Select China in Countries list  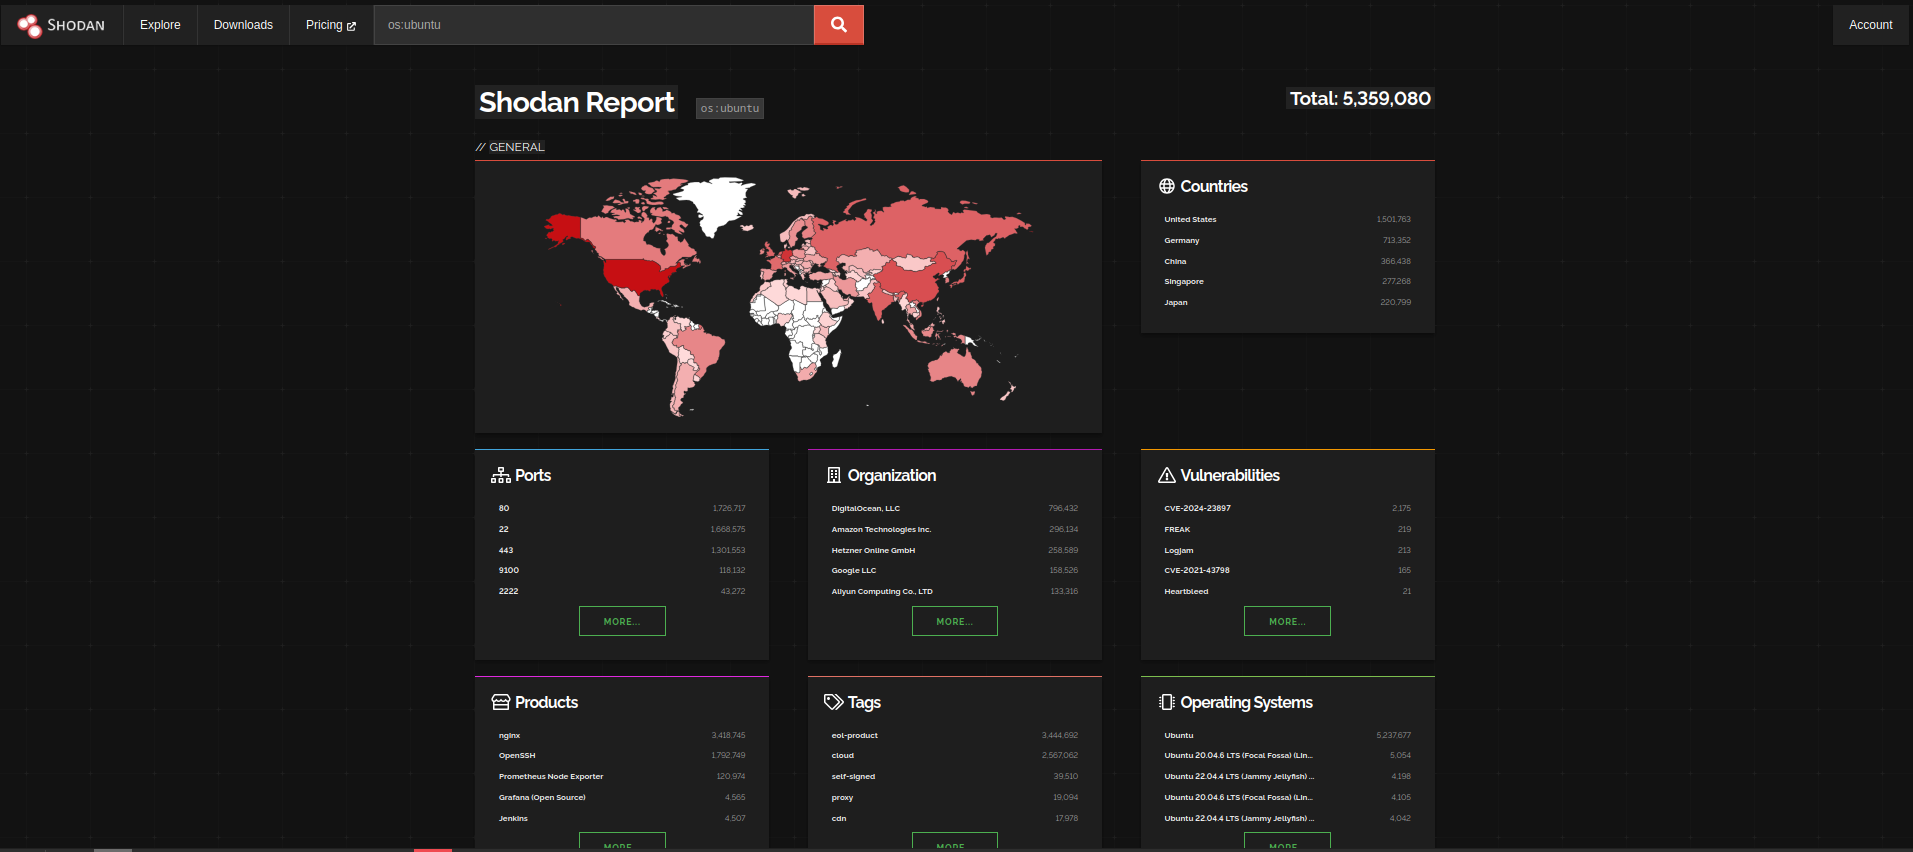coord(1287,261)
